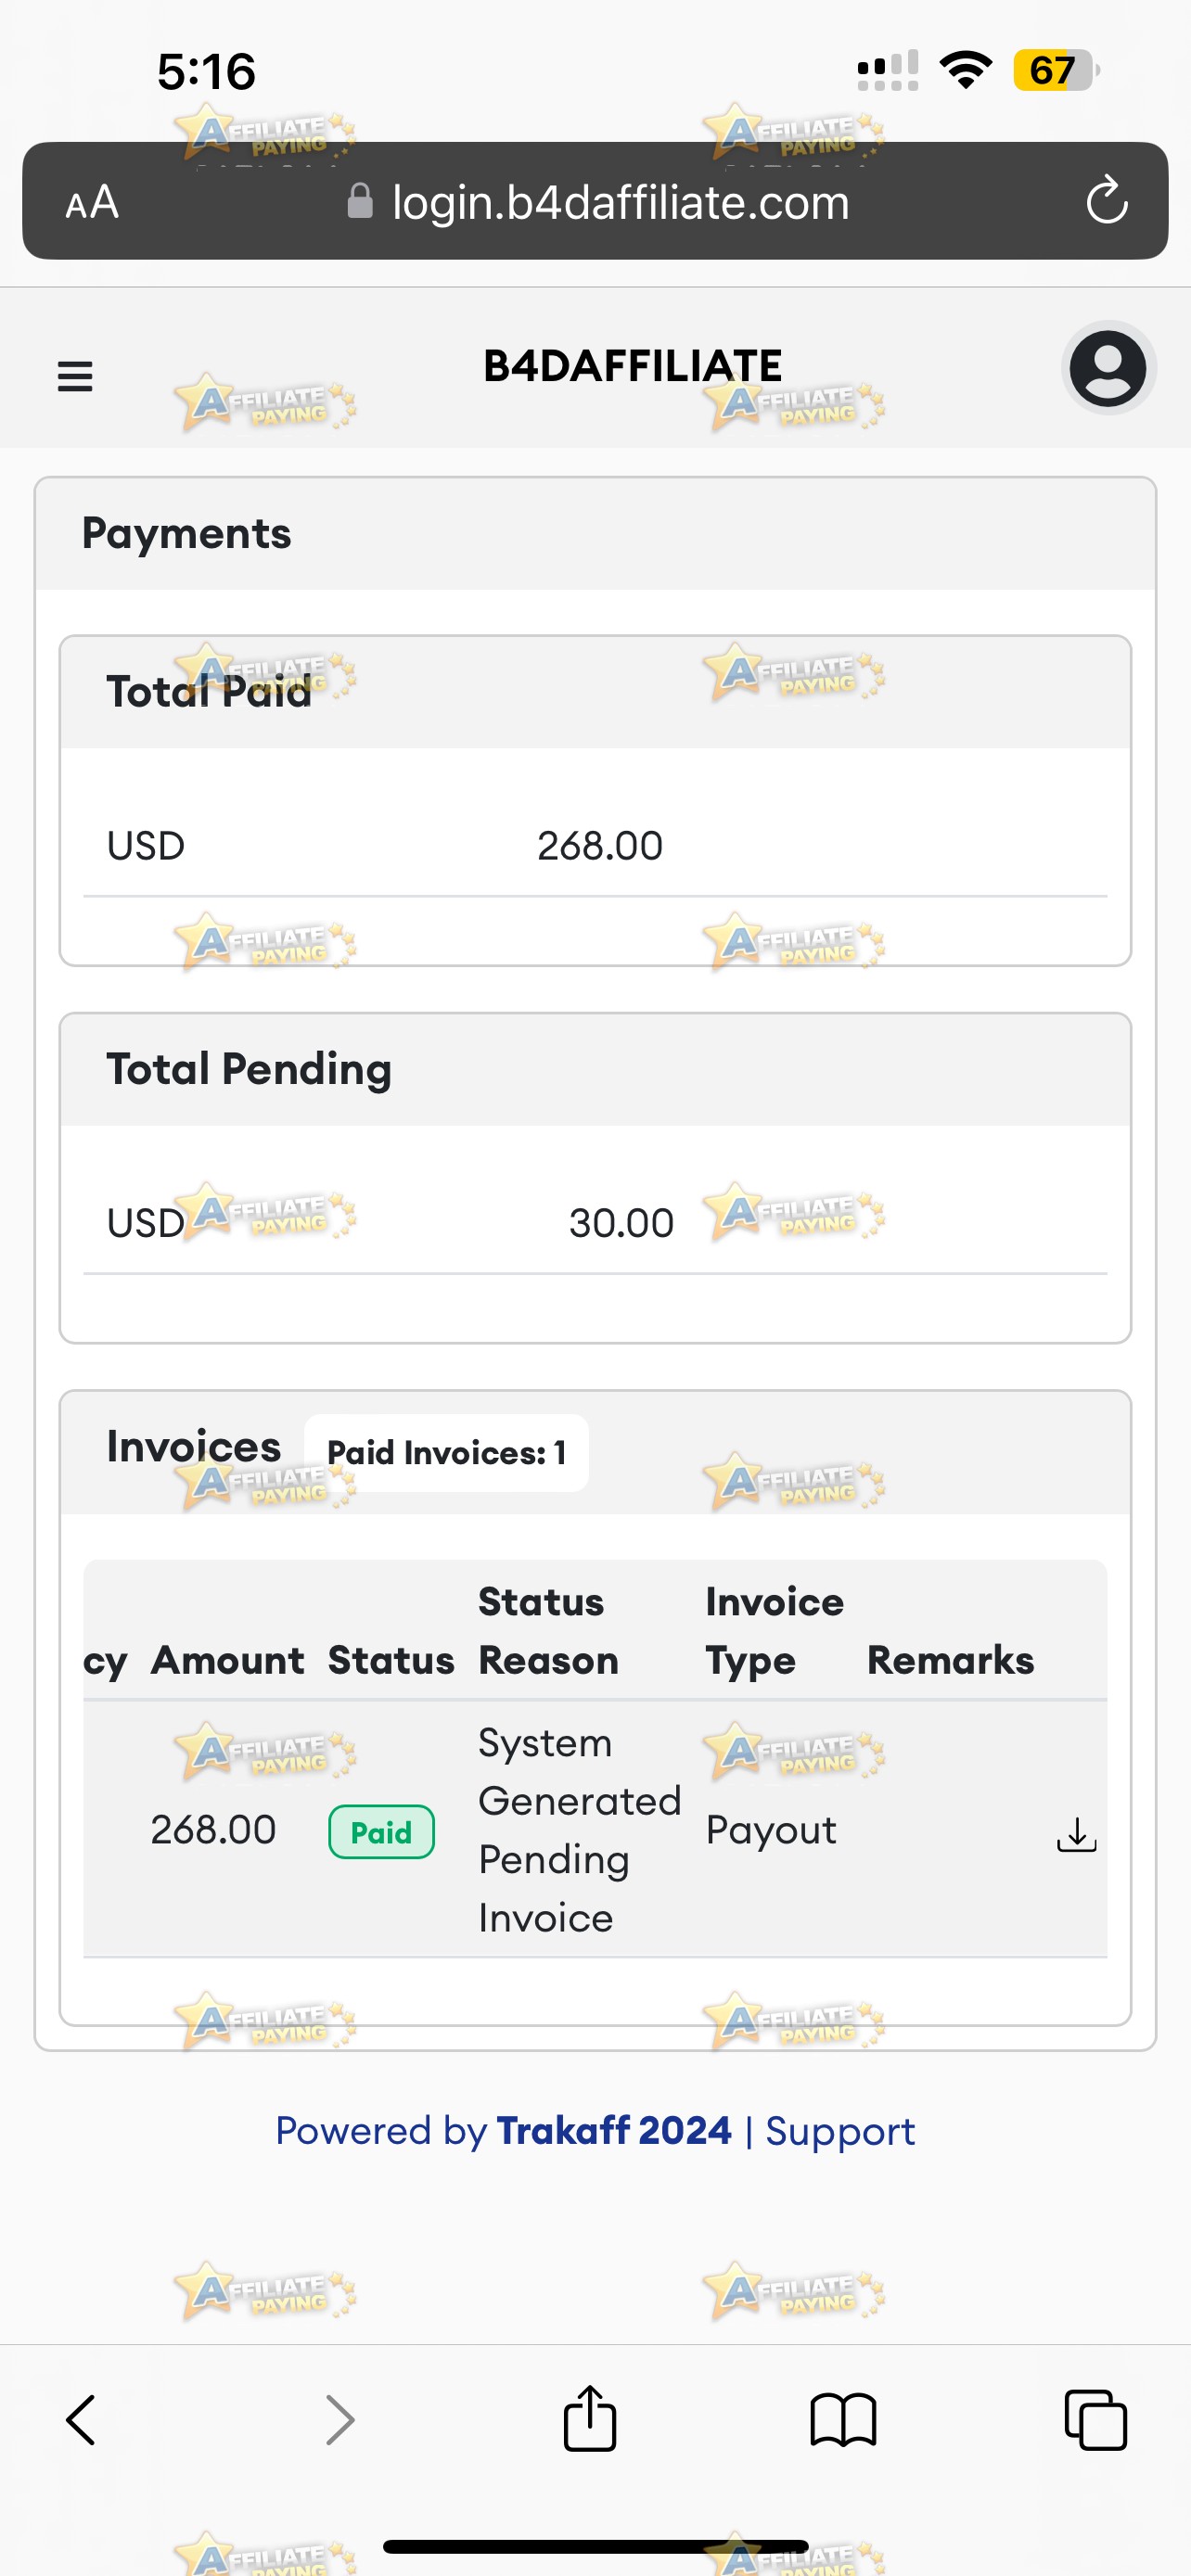Open the Safari share sheet

coord(590,2418)
